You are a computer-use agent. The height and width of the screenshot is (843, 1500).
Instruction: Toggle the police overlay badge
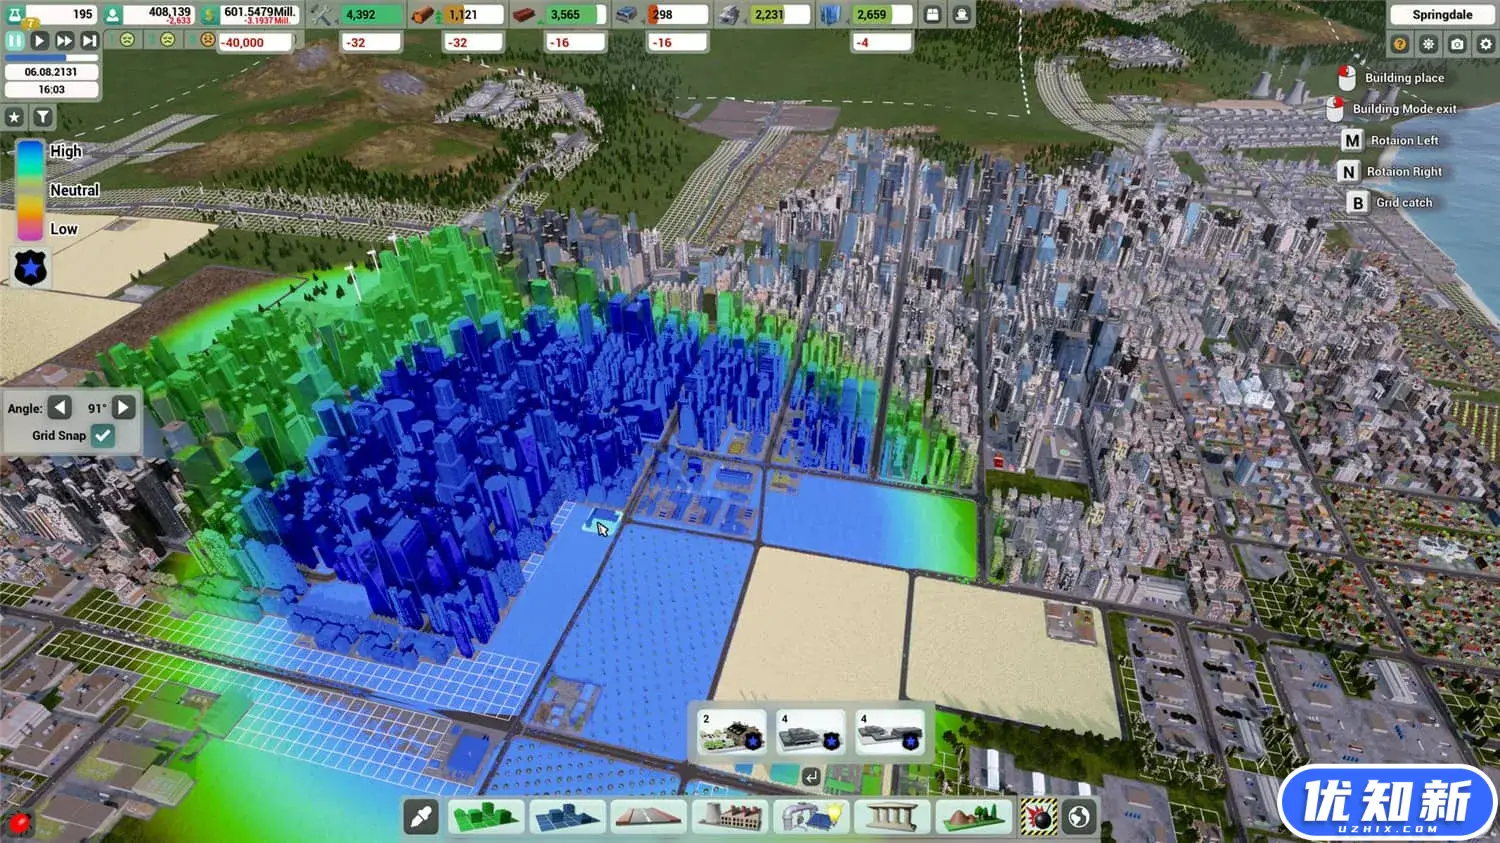click(30, 268)
